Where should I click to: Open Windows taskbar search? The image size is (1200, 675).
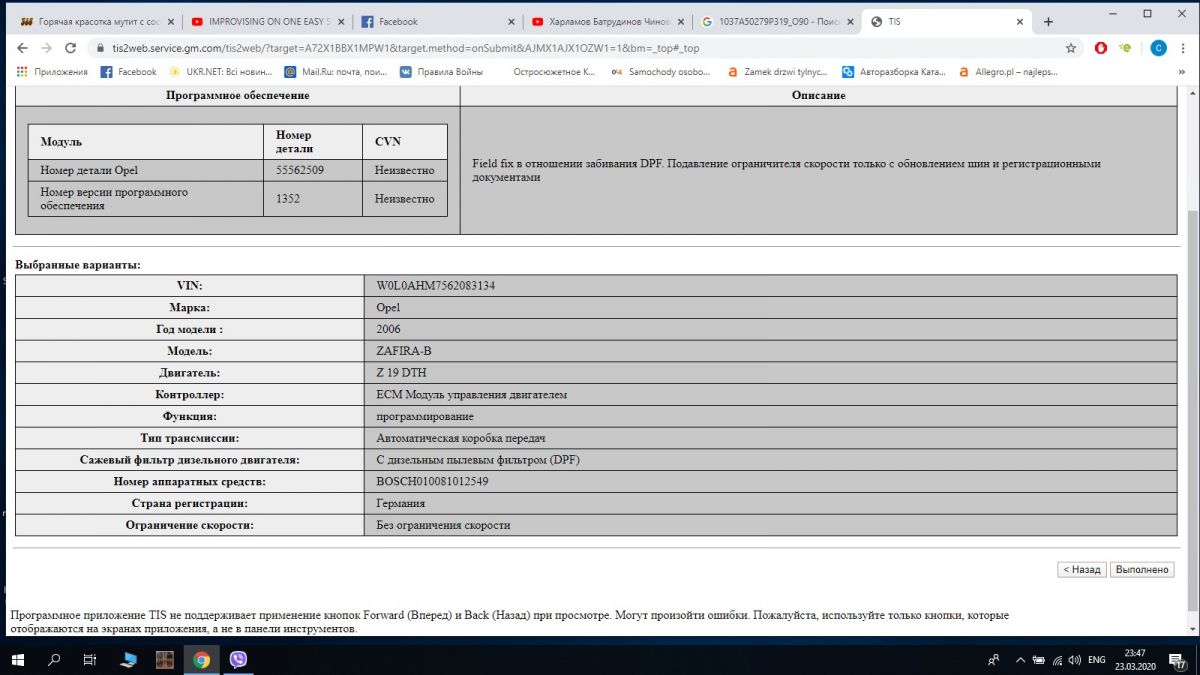pyautogui.click(x=55, y=659)
